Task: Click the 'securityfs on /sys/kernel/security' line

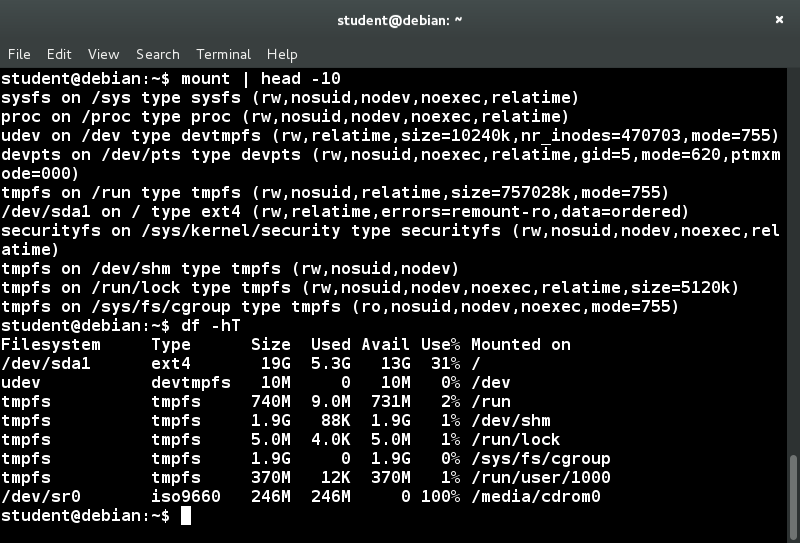Action: (x=390, y=240)
